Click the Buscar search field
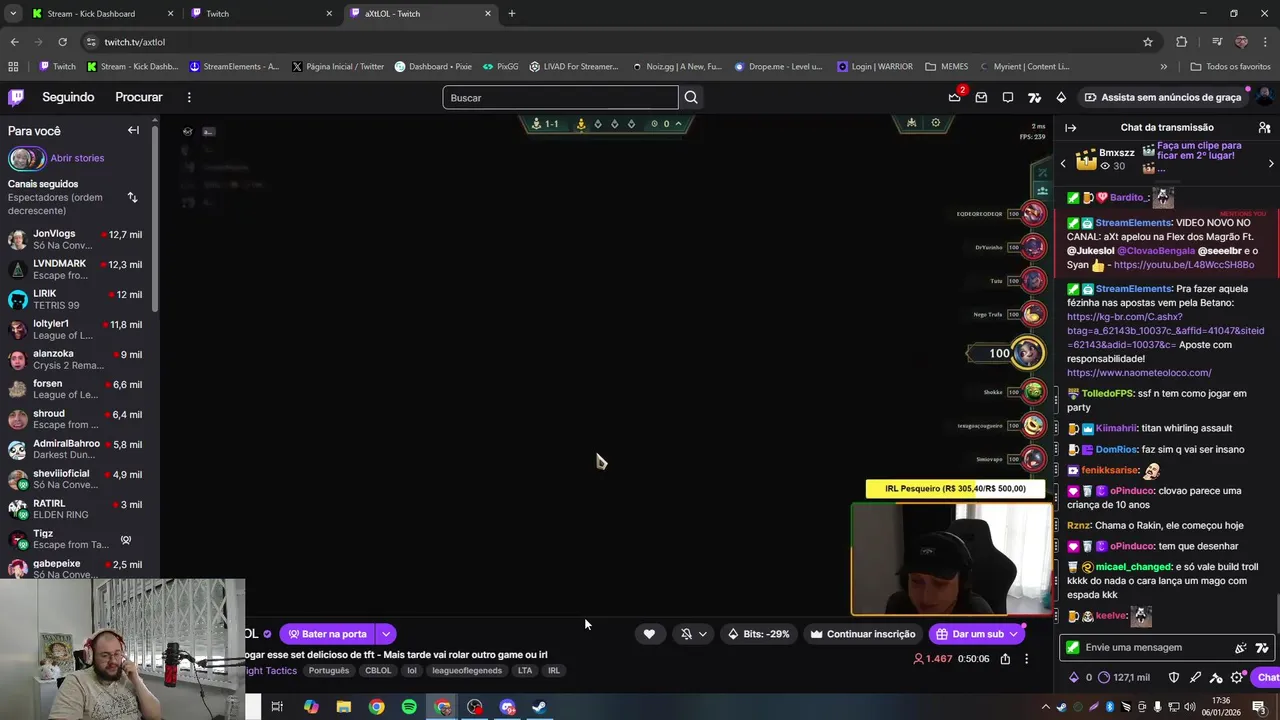Image resolution: width=1280 pixels, height=720 pixels. click(x=560, y=97)
